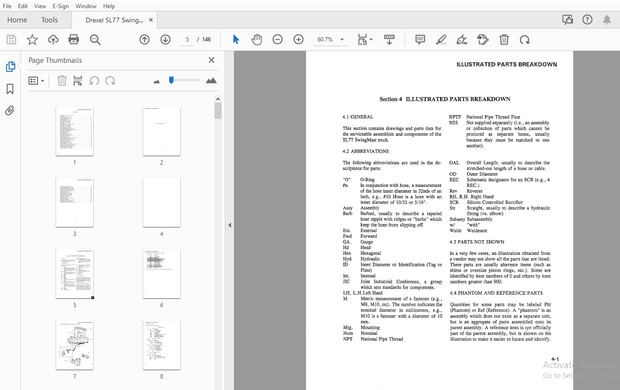Click the upload to cloud icon
Image resolution: width=620 pixels, height=390 pixels.
53,40
